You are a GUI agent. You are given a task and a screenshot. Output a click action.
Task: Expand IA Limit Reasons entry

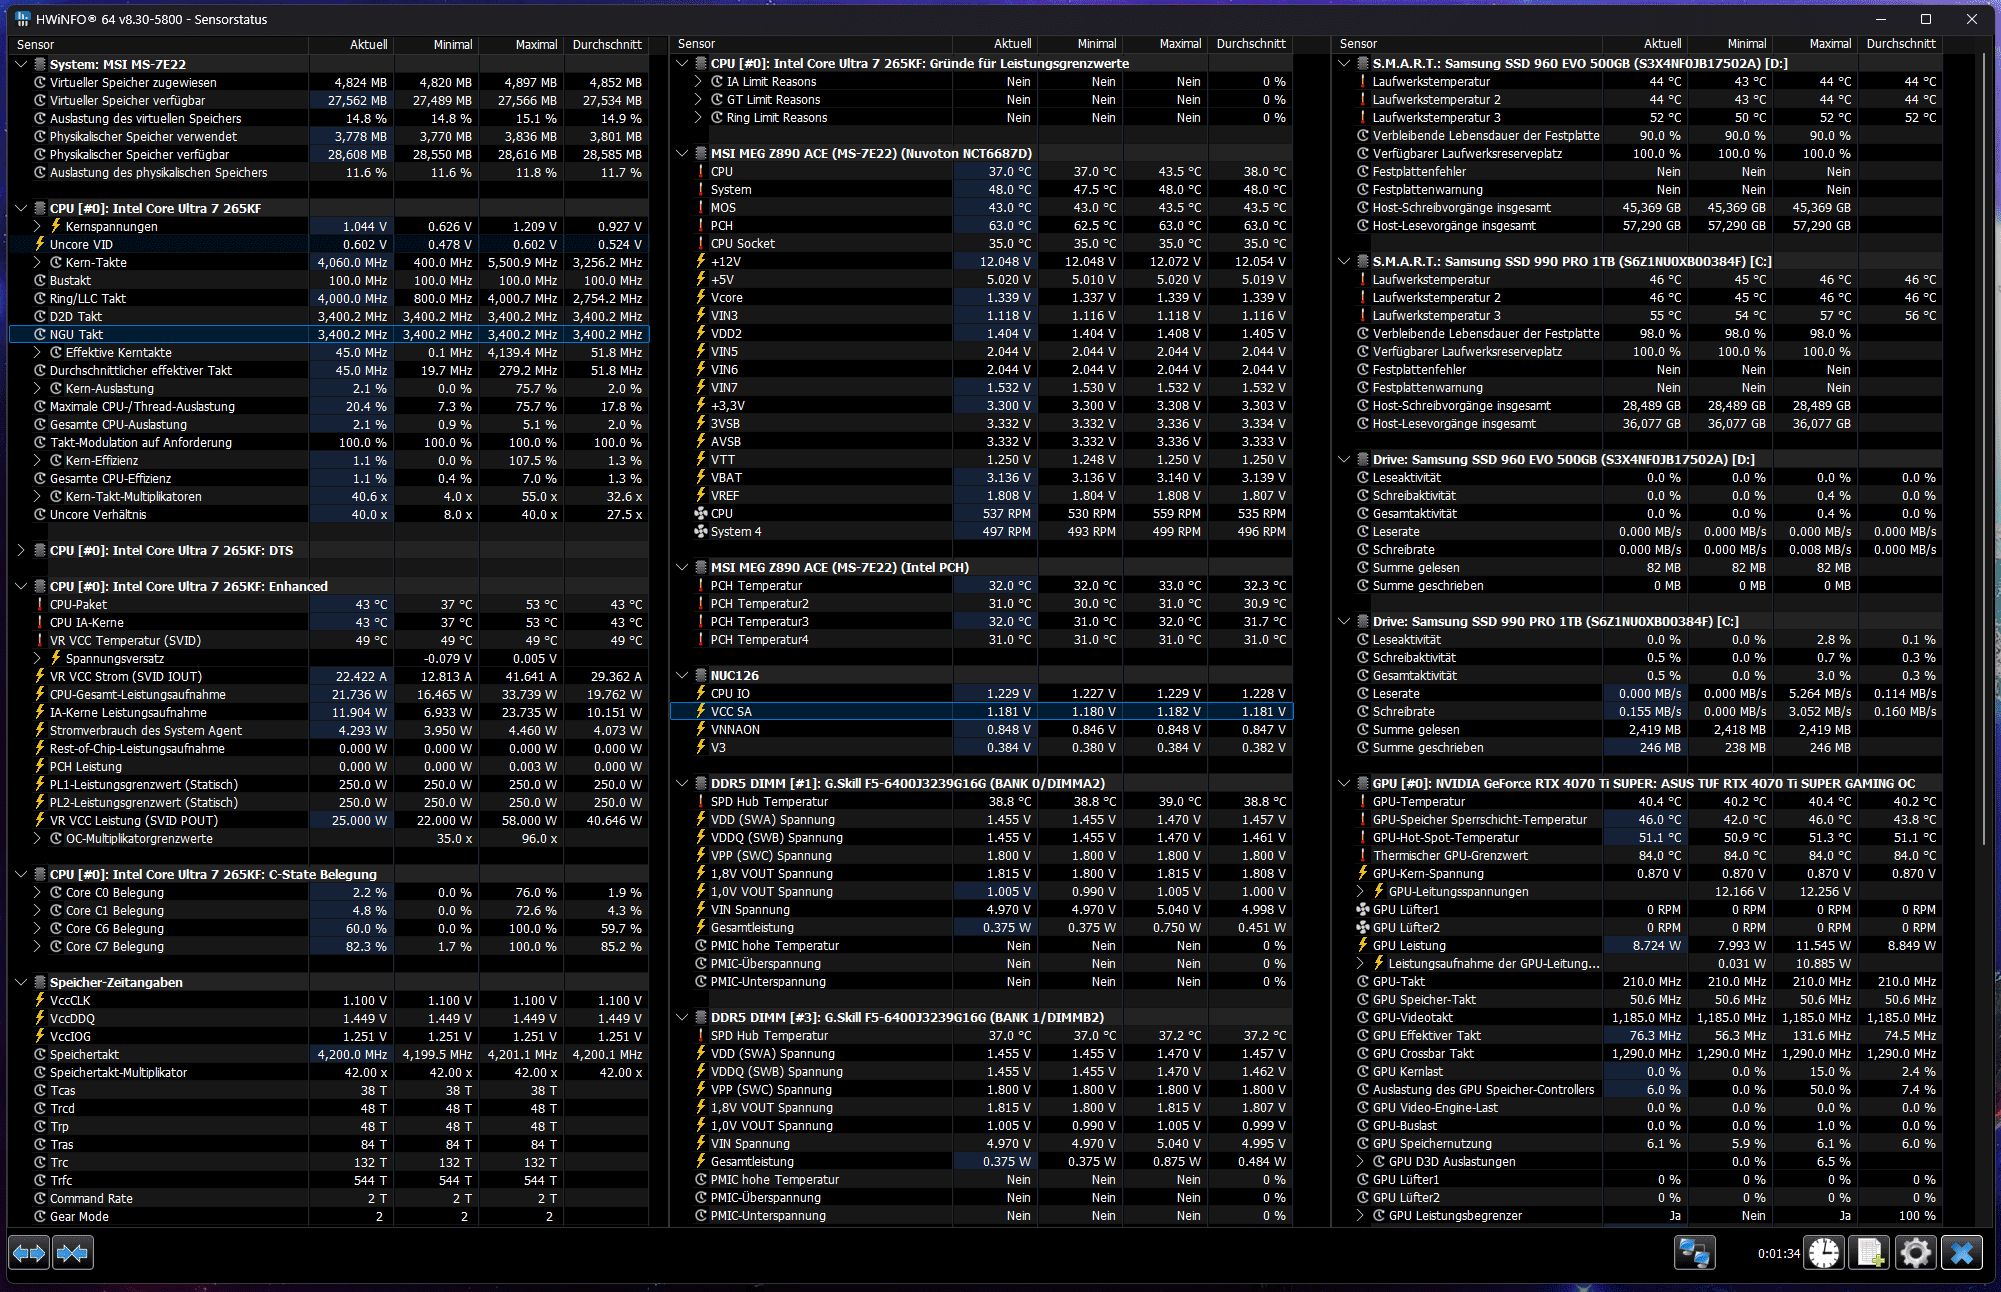[x=699, y=82]
